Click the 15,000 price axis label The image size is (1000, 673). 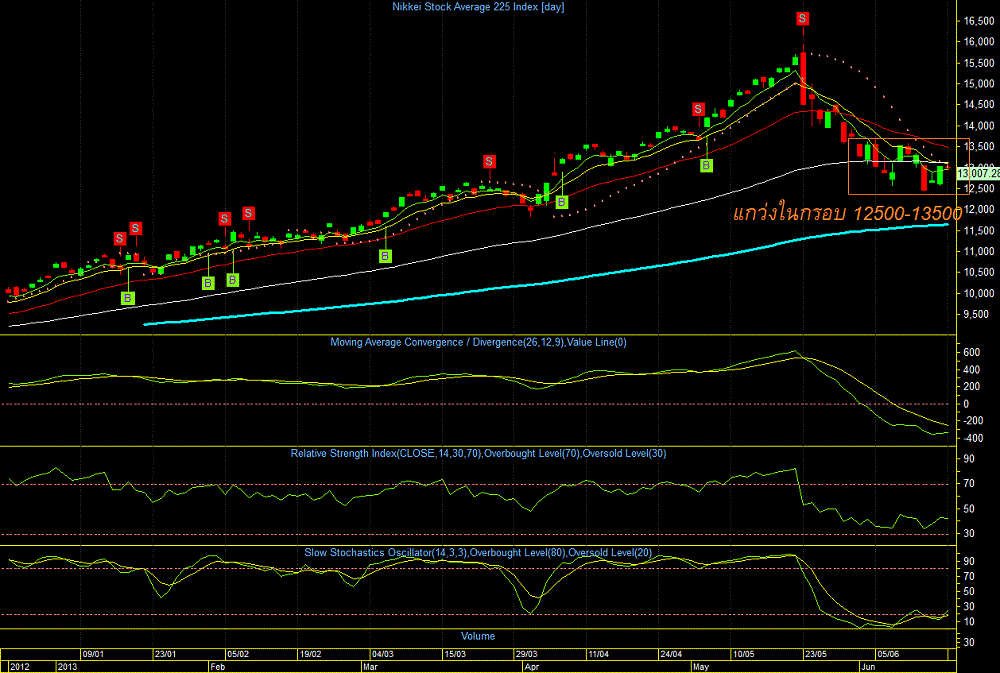click(979, 84)
